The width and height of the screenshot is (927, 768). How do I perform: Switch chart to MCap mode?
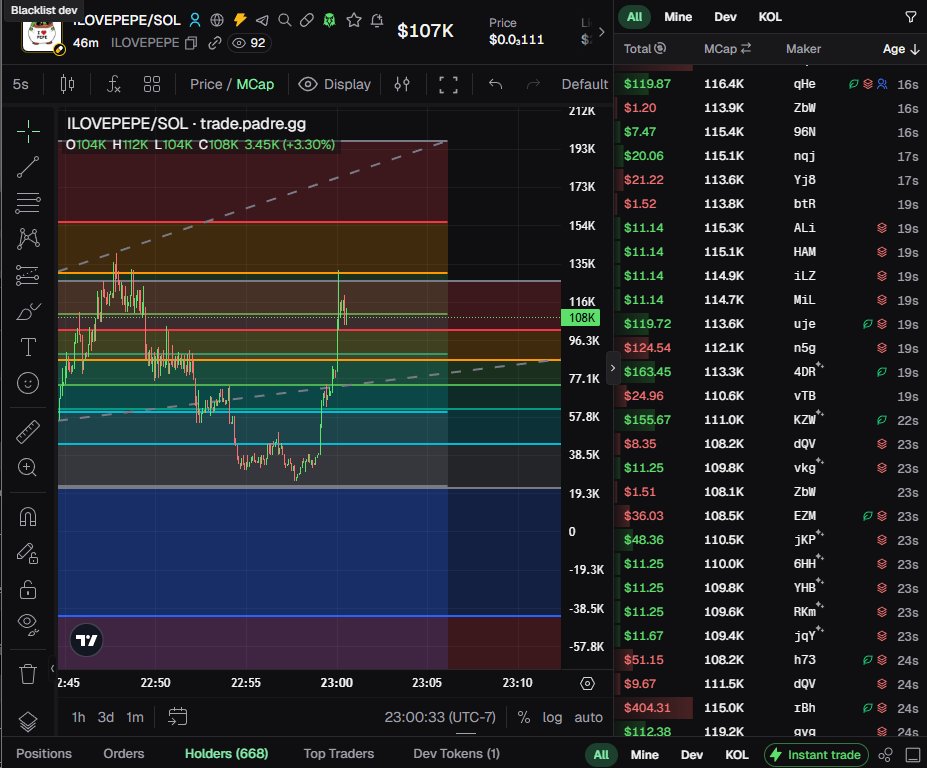point(255,85)
